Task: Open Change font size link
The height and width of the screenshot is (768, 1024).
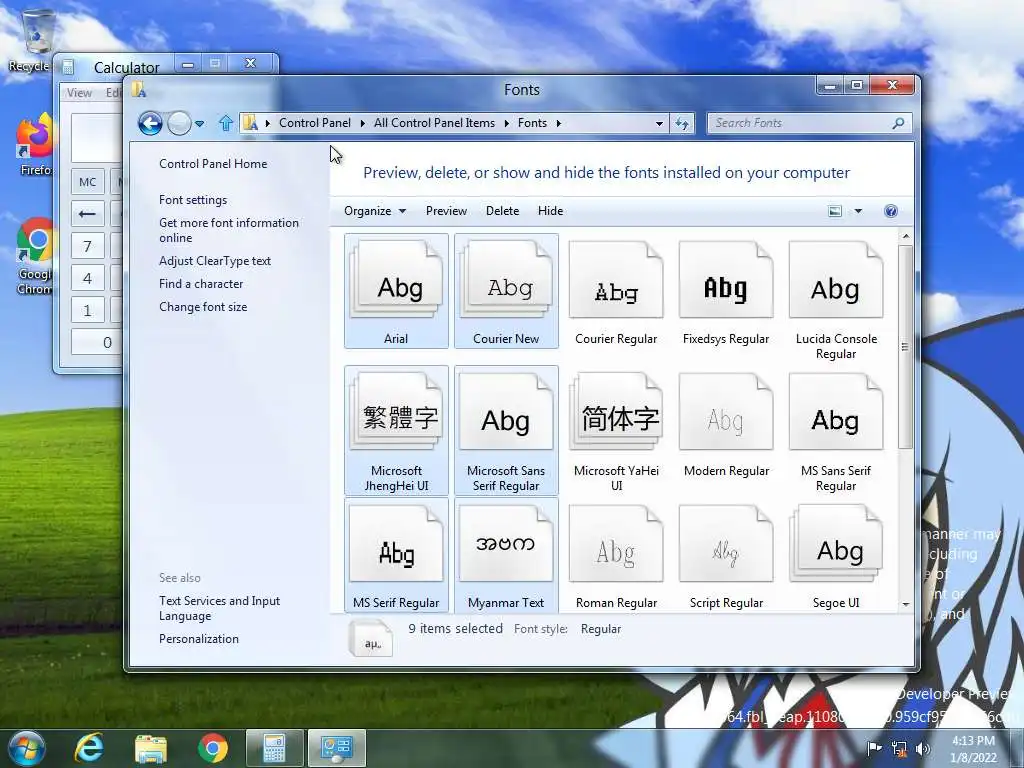Action: click(x=203, y=306)
